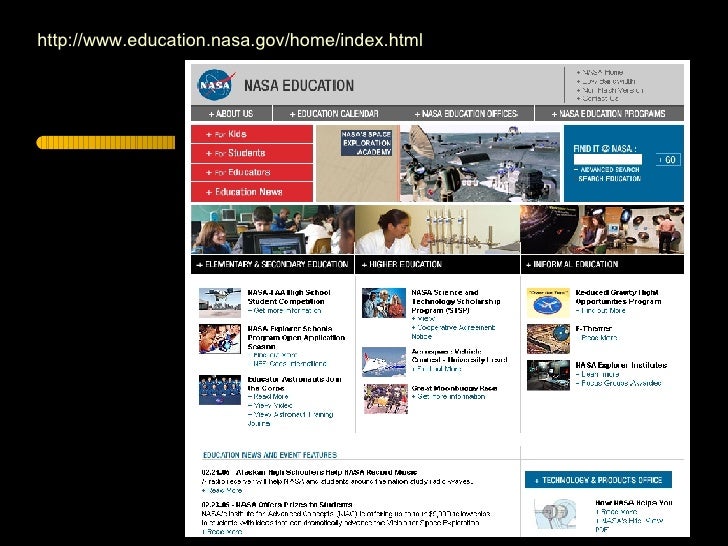Open the Great Moonbuggy Race headline
Image resolution: width=728 pixels, height=546 pixels.
pyautogui.click(x=454, y=388)
